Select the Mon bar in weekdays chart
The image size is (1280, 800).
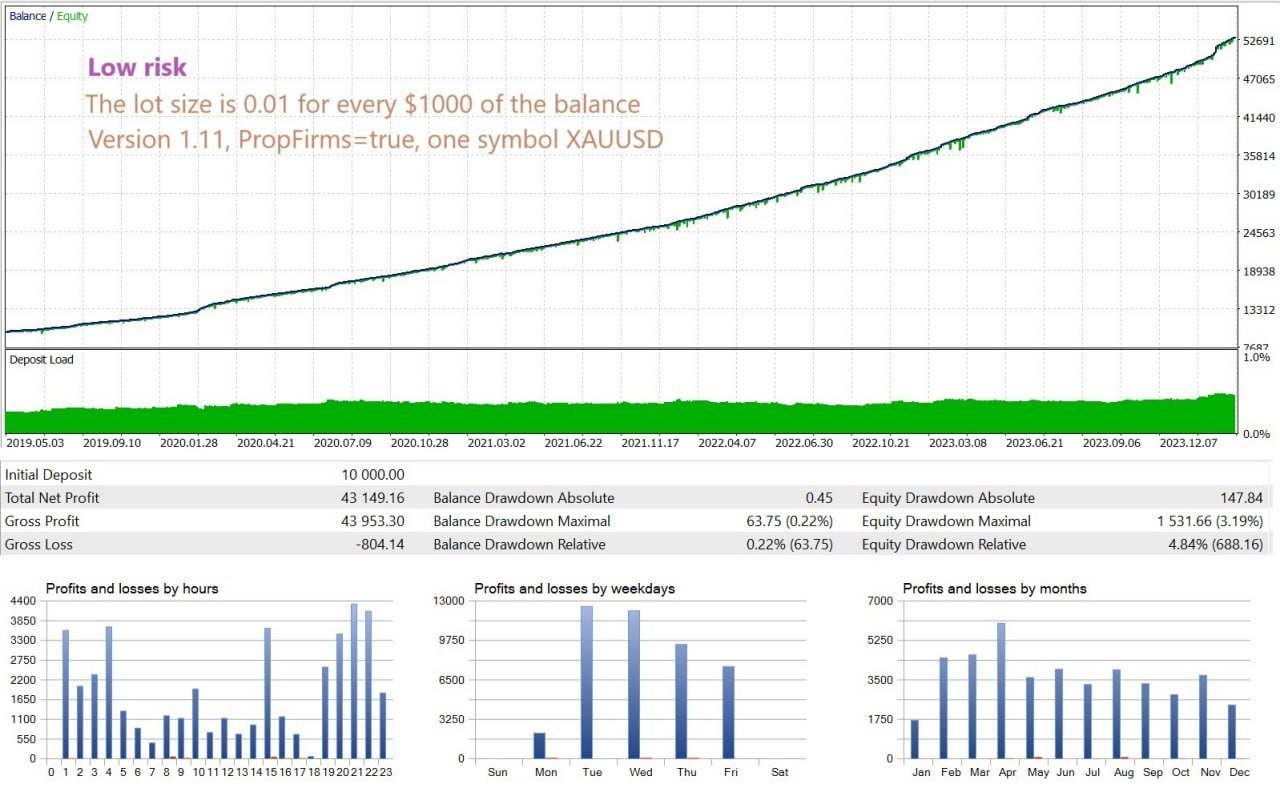[540, 745]
